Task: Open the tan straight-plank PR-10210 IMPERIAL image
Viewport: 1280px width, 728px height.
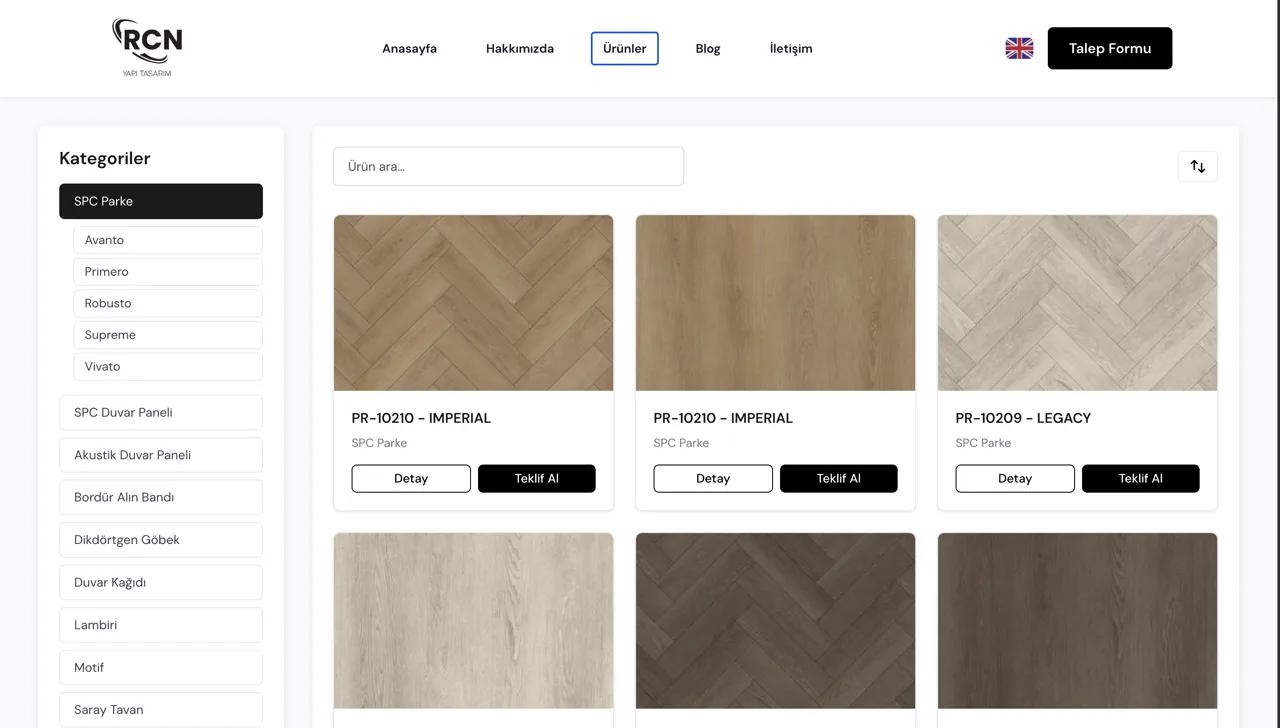Action: (776, 303)
